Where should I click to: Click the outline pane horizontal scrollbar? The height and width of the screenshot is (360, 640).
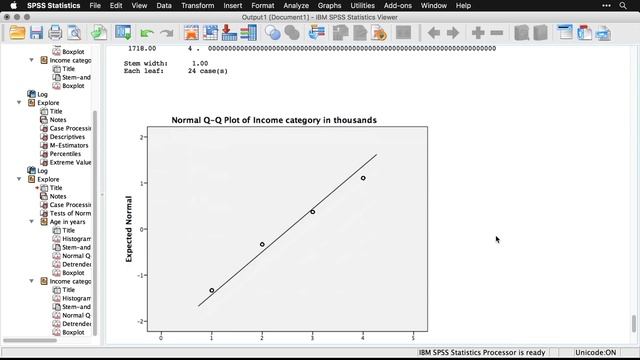[x=30, y=340]
